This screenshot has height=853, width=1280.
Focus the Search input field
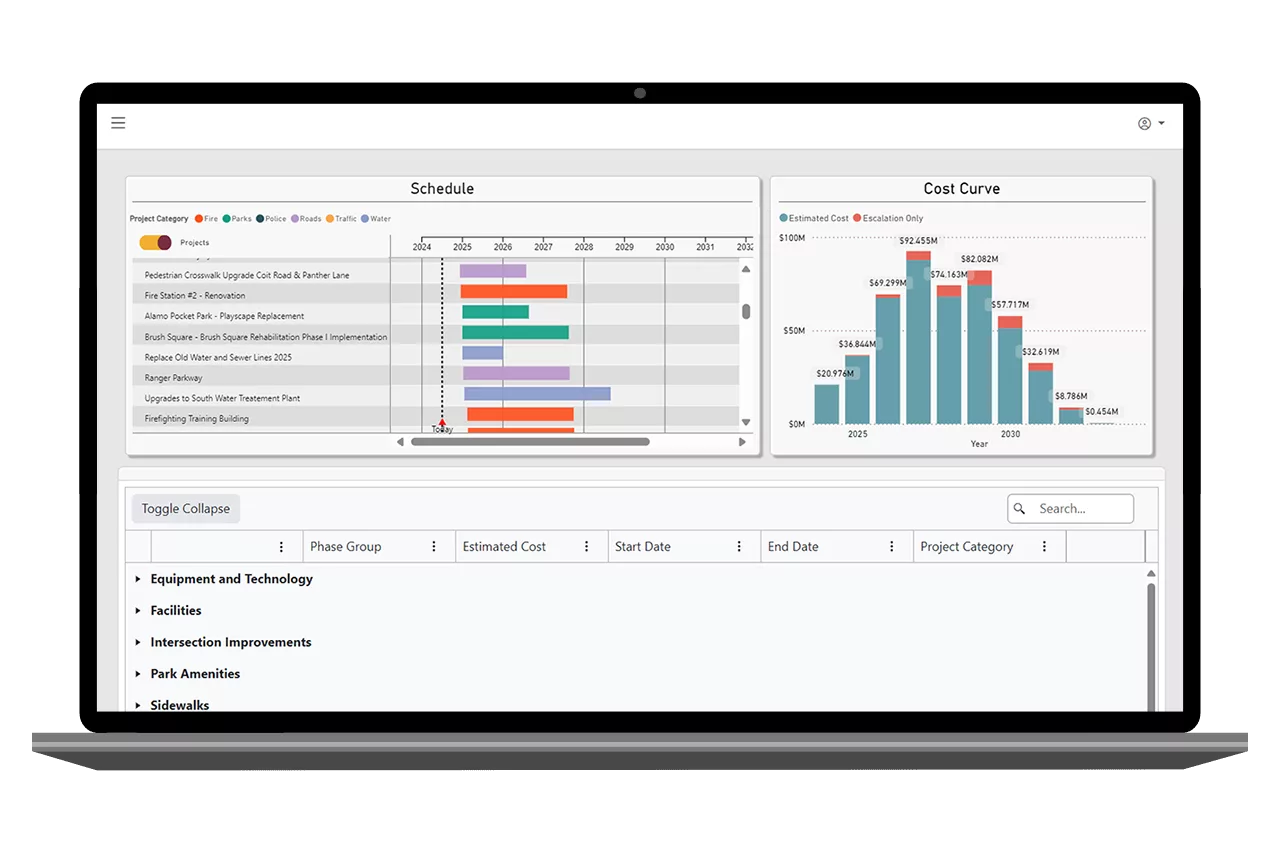[x=1082, y=509]
